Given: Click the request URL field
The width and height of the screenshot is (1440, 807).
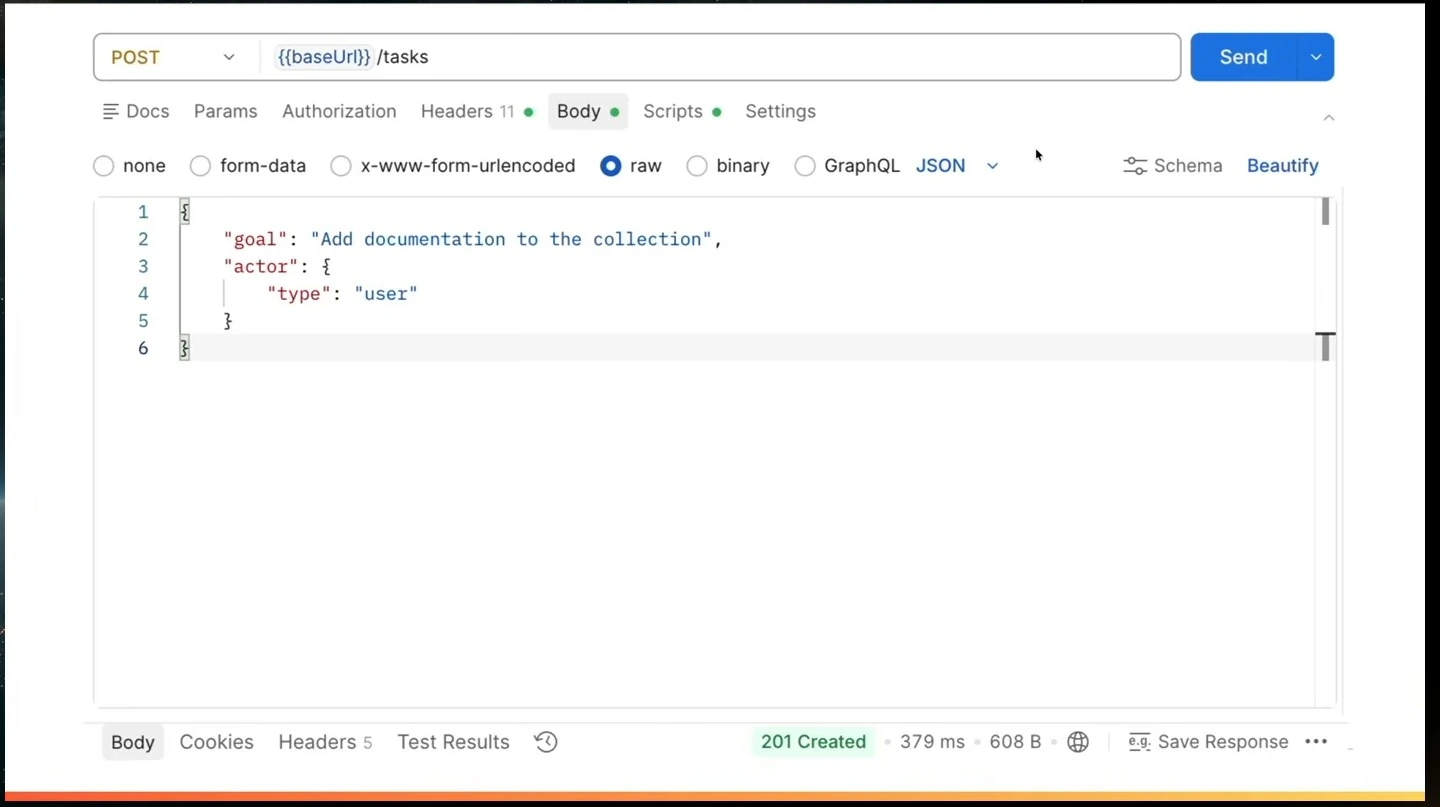Looking at the screenshot, I should [720, 57].
